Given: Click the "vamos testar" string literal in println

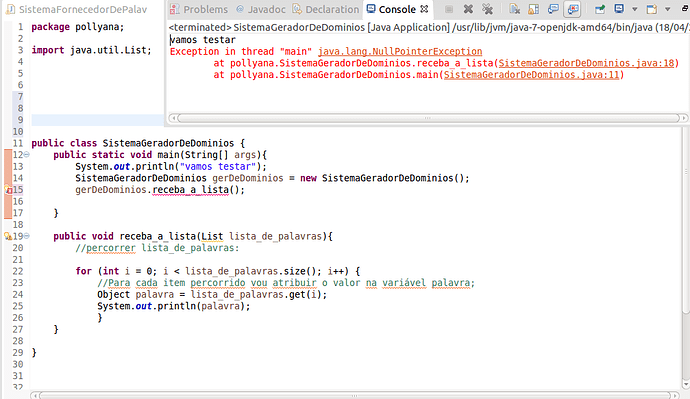Looking at the screenshot, I should click(218, 167).
